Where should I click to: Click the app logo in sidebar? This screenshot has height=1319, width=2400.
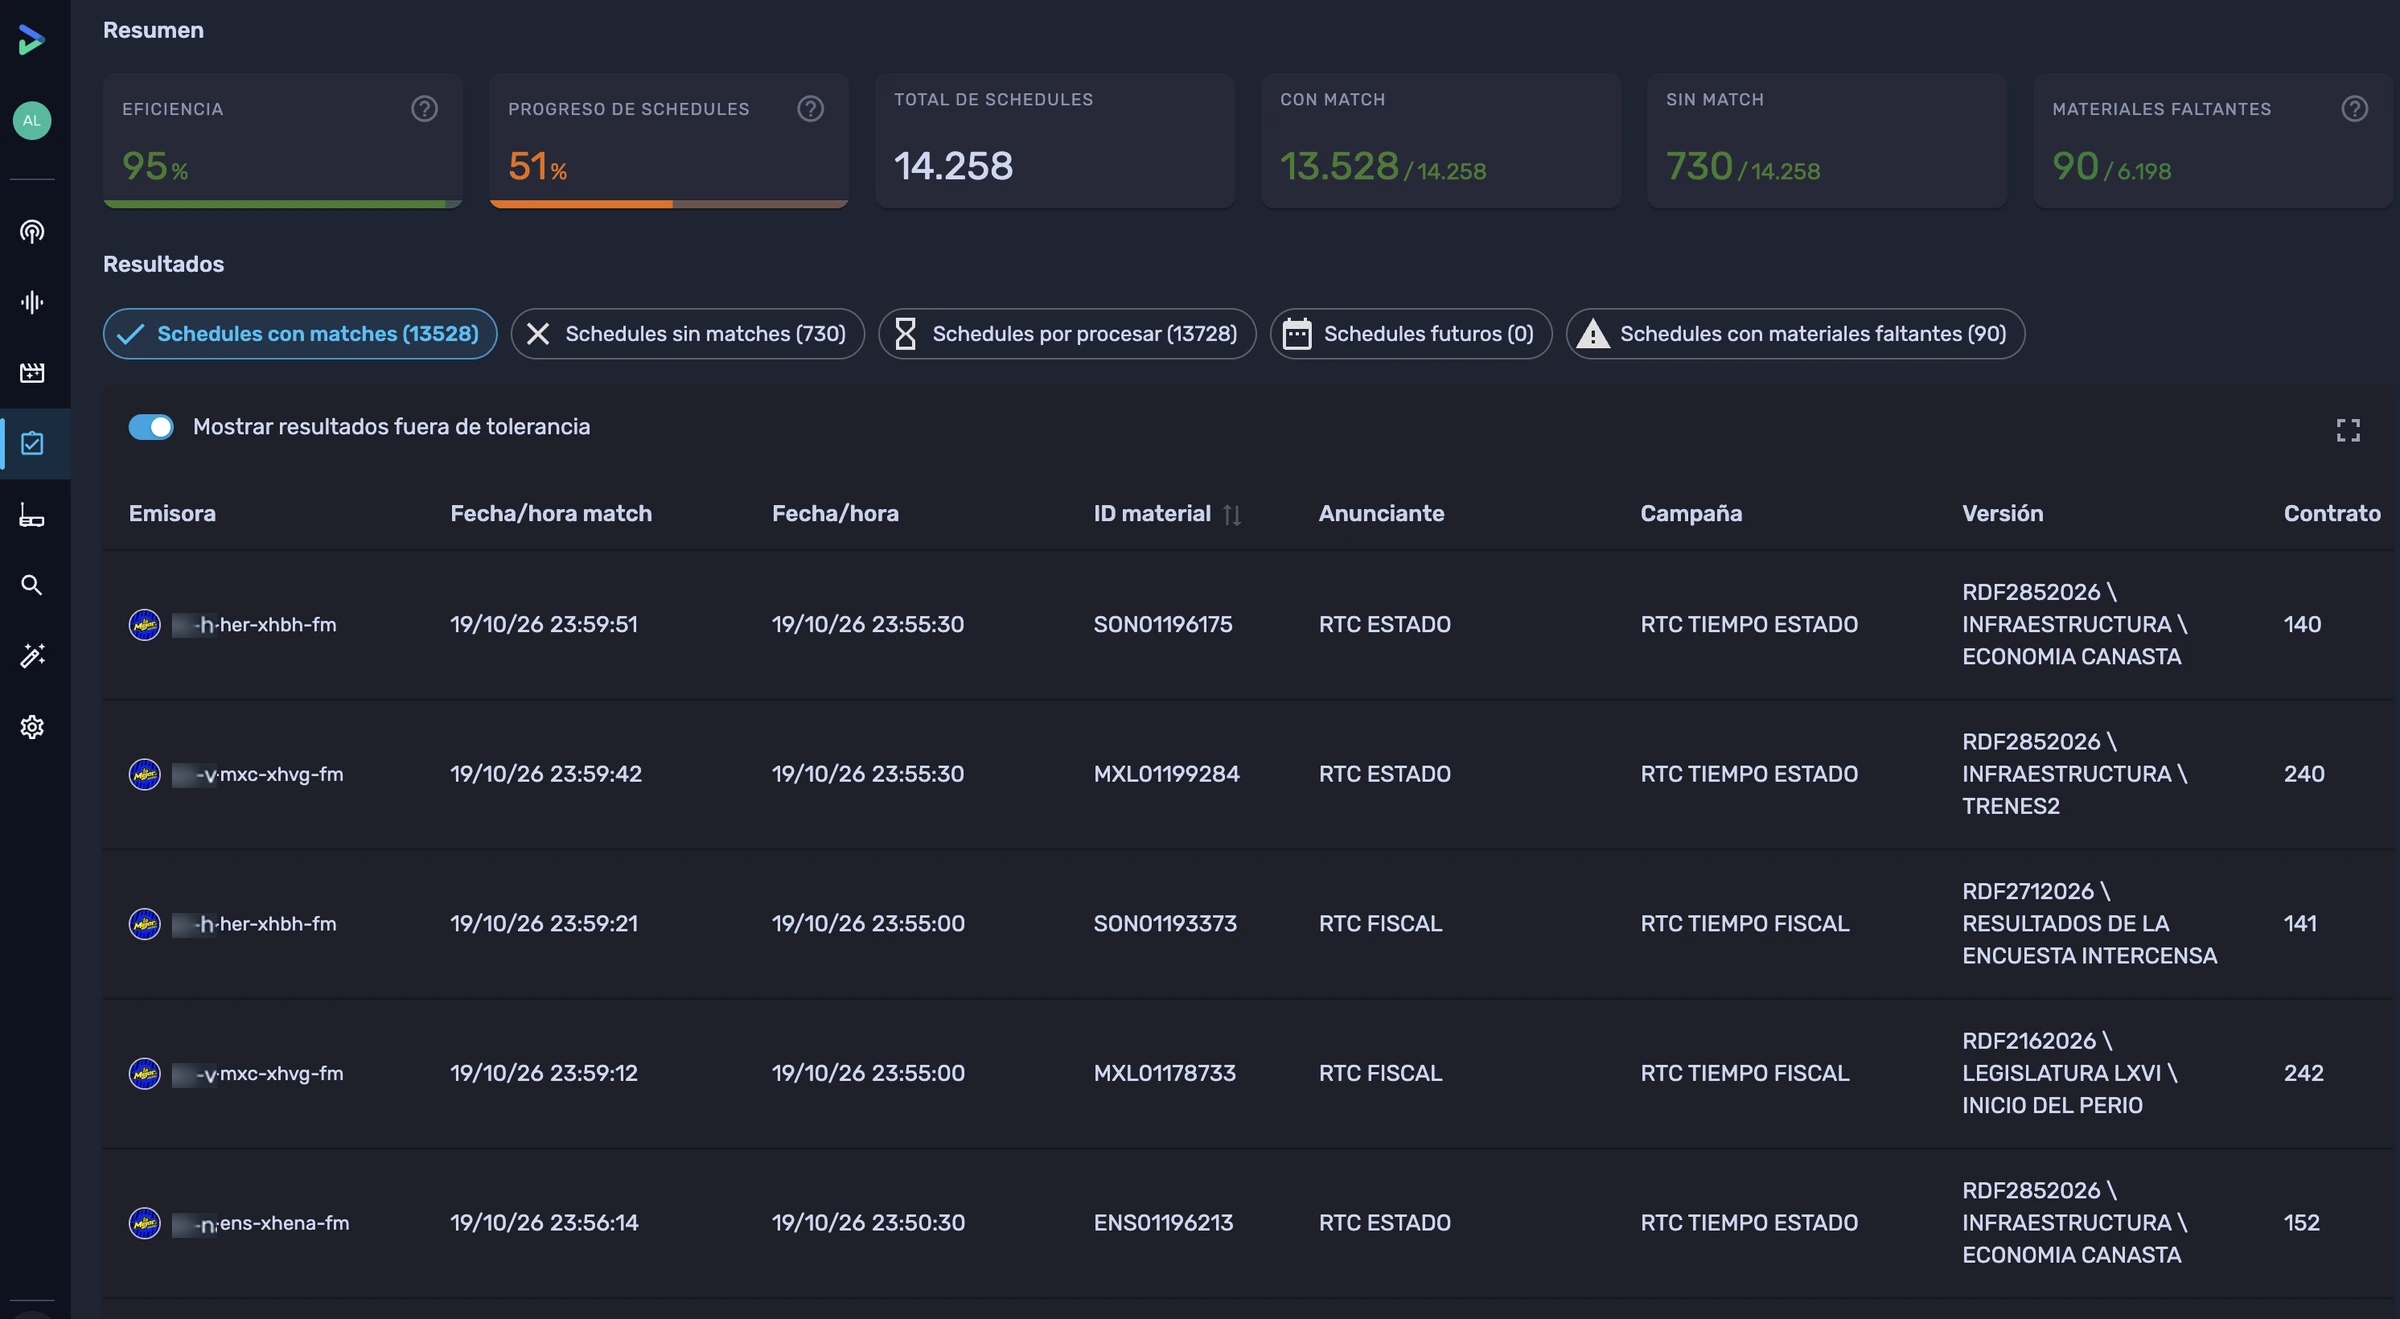32,40
